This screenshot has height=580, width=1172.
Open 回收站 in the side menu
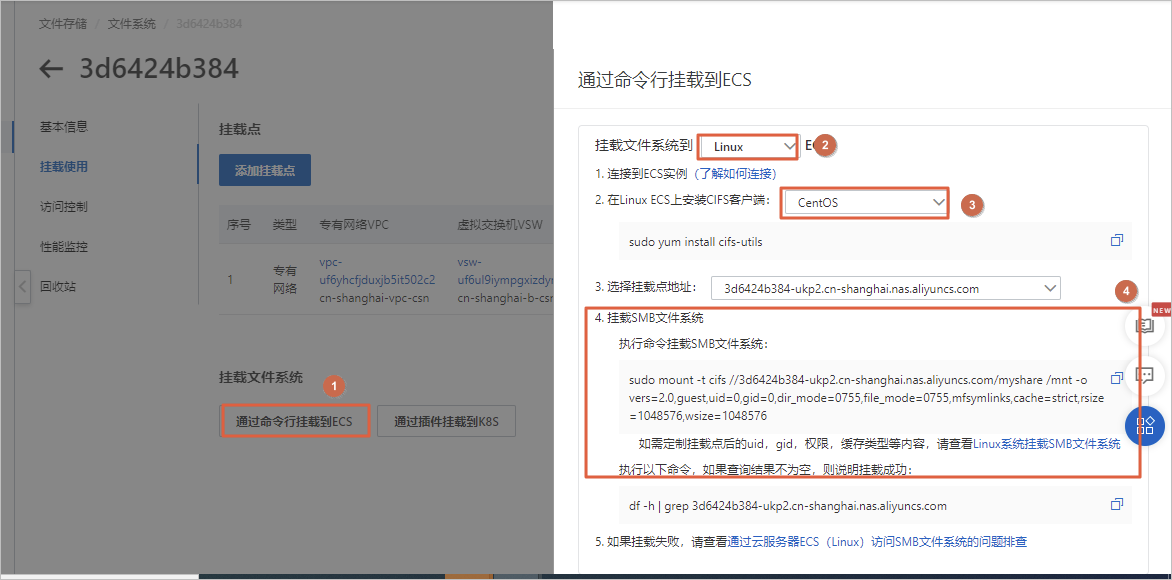(58, 287)
